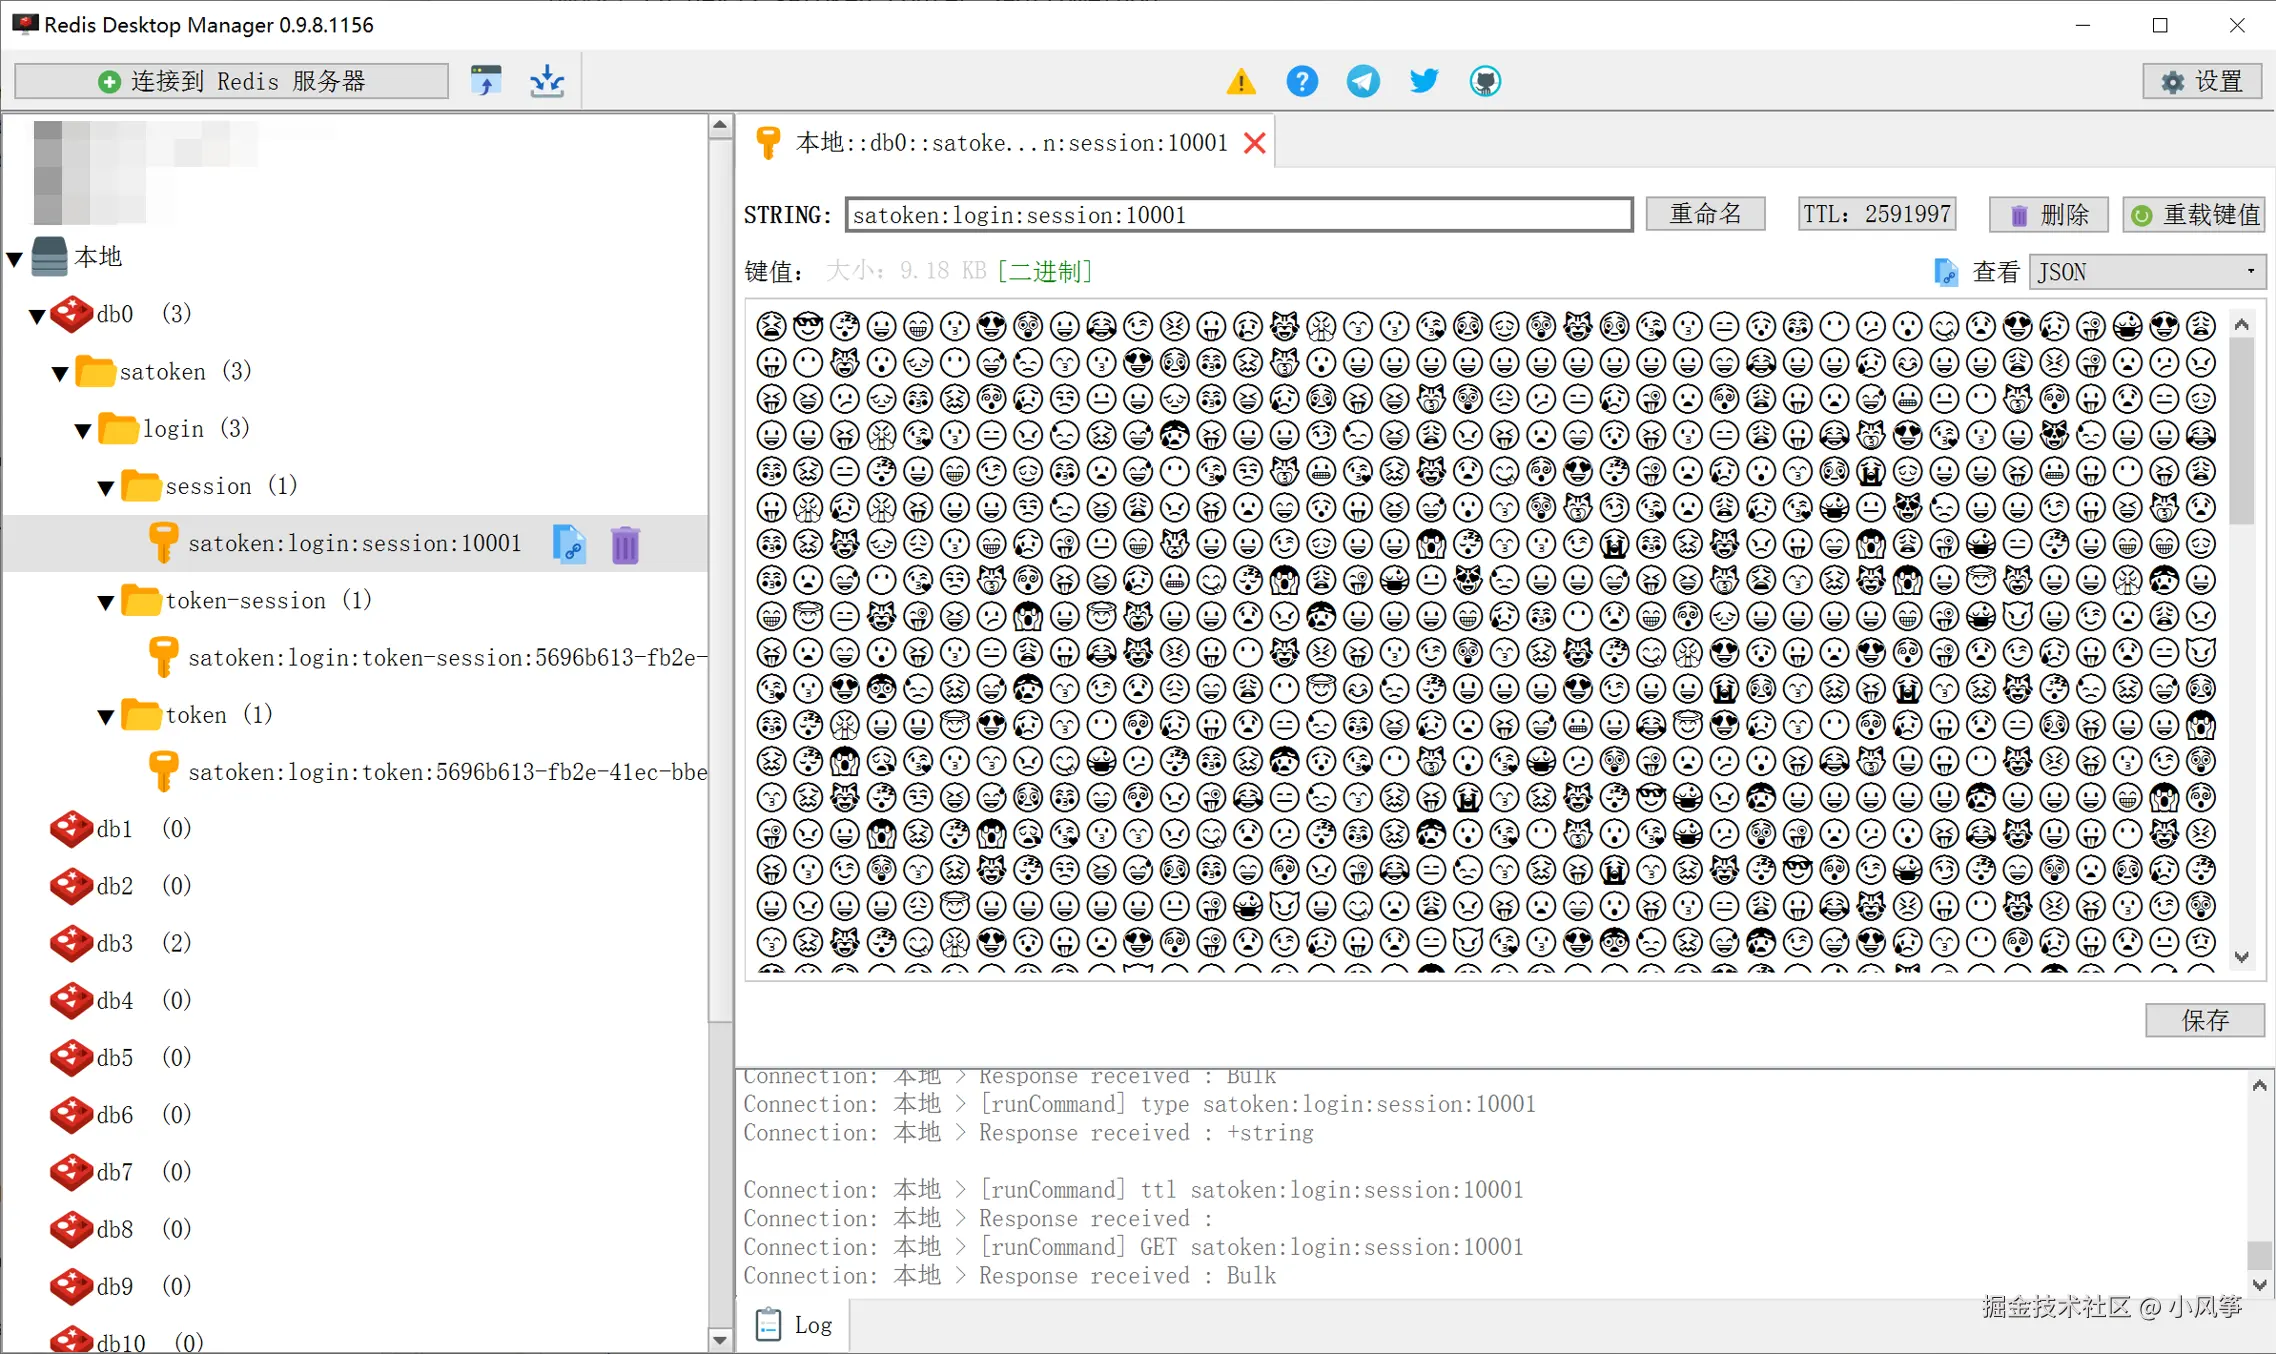
Task: Save changes with the 保存 button
Action: tap(2204, 1020)
